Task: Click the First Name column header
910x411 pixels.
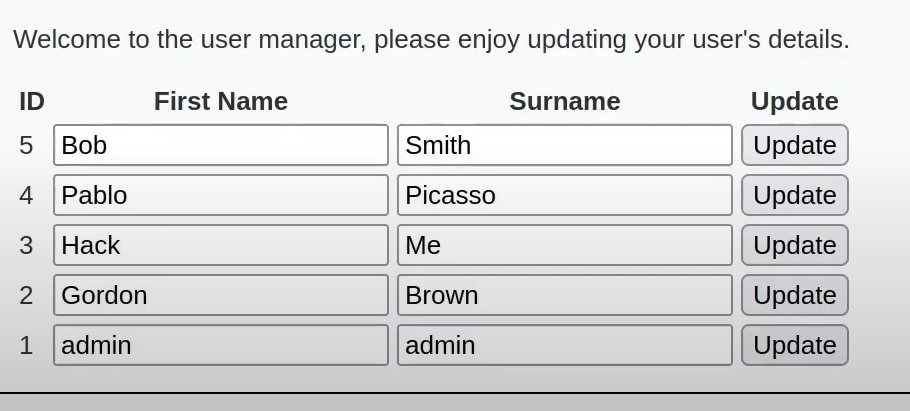Action: [x=220, y=101]
